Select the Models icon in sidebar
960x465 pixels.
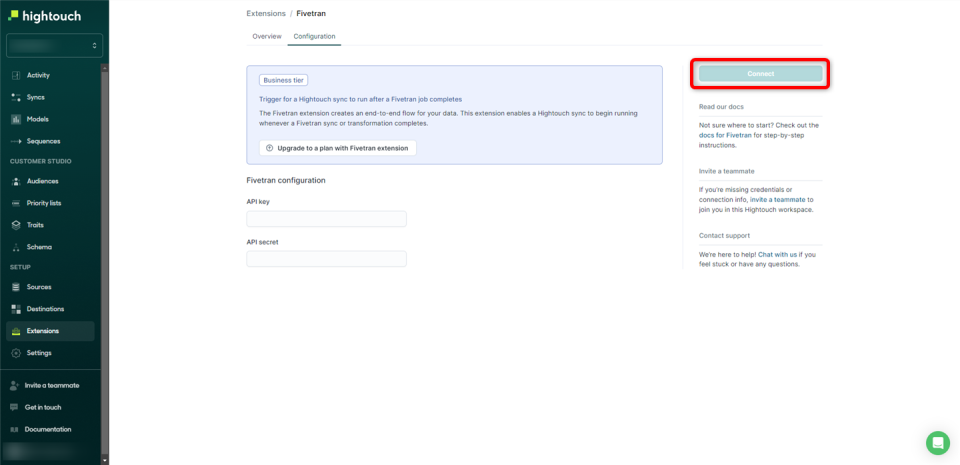pos(16,119)
